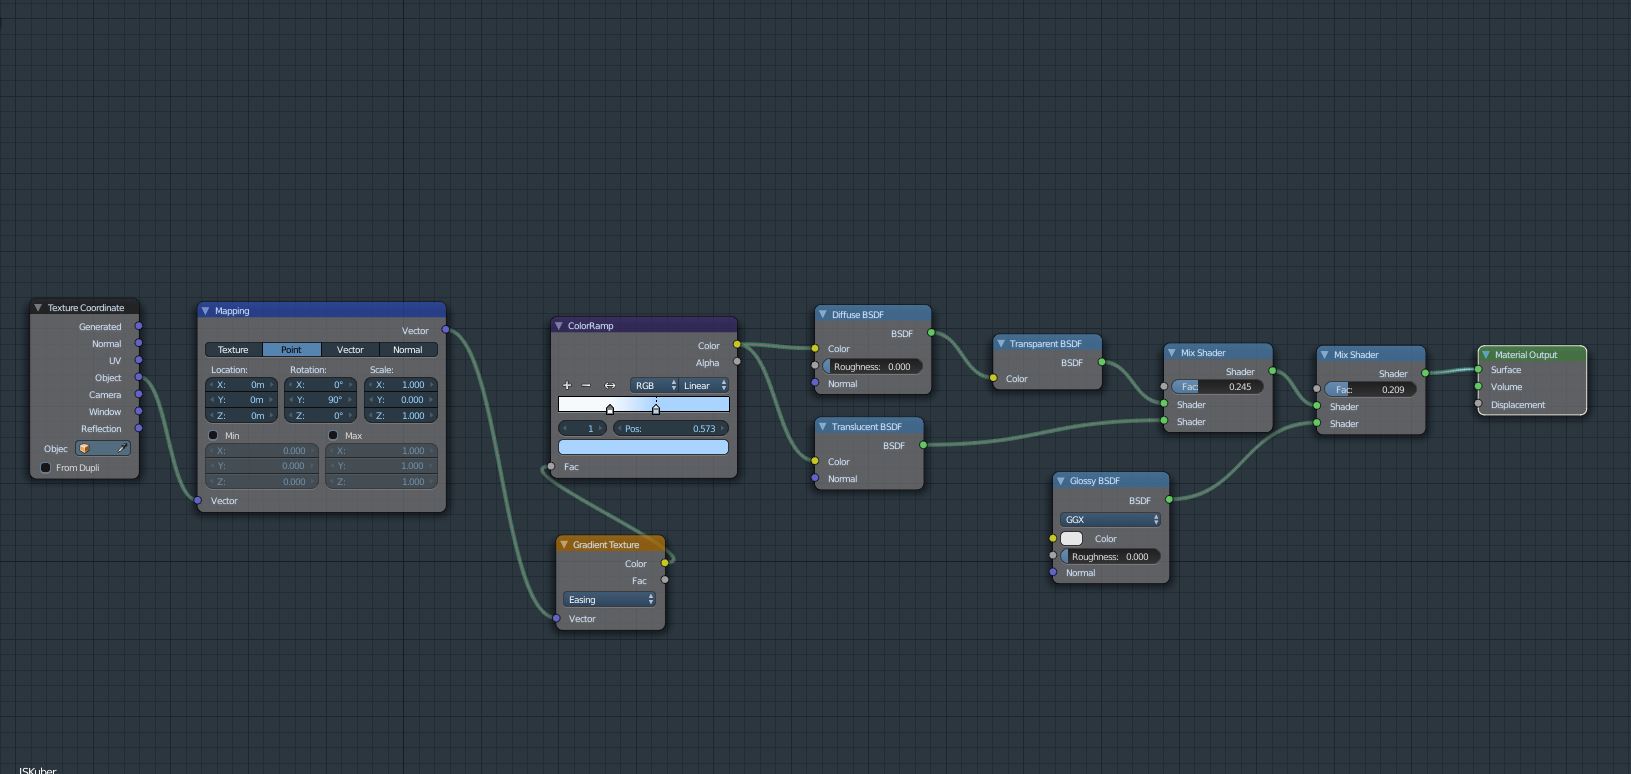Open the RGB color mode dropdown

pos(654,385)
